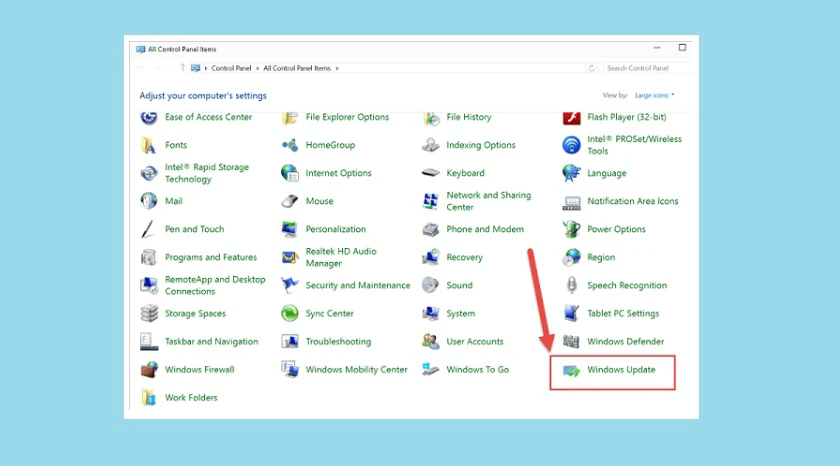The height and width of the screenshot is (466, 840).
Task: Open the View by Large icons dropdown
Action: point(655,95)
